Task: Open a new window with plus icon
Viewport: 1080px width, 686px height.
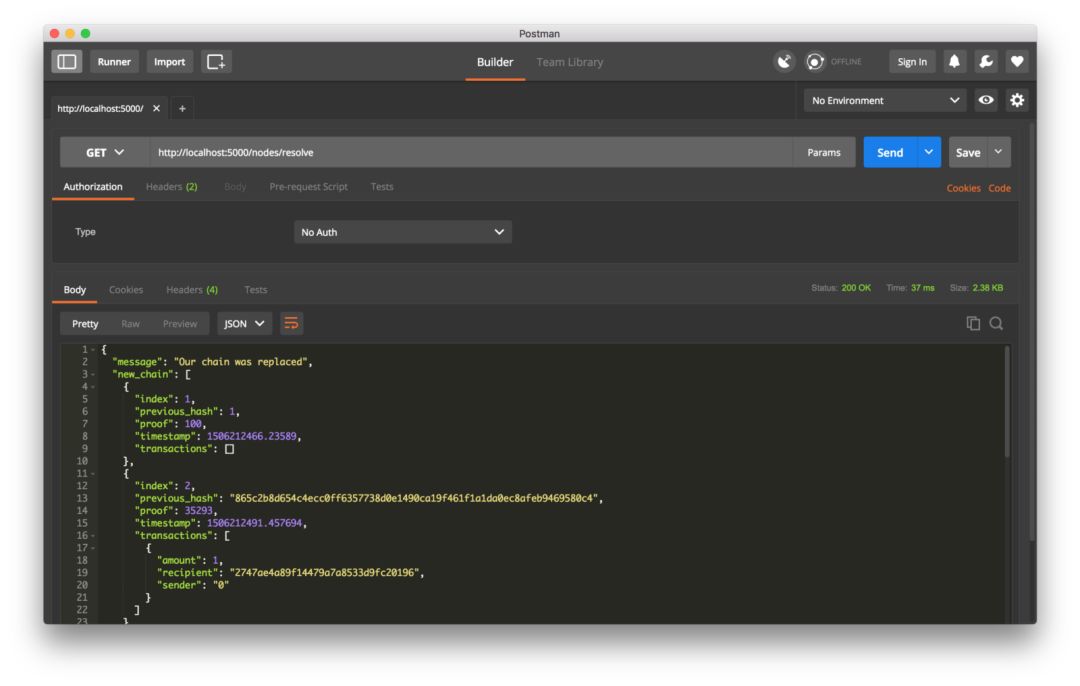Action: (x=216, y=61)
